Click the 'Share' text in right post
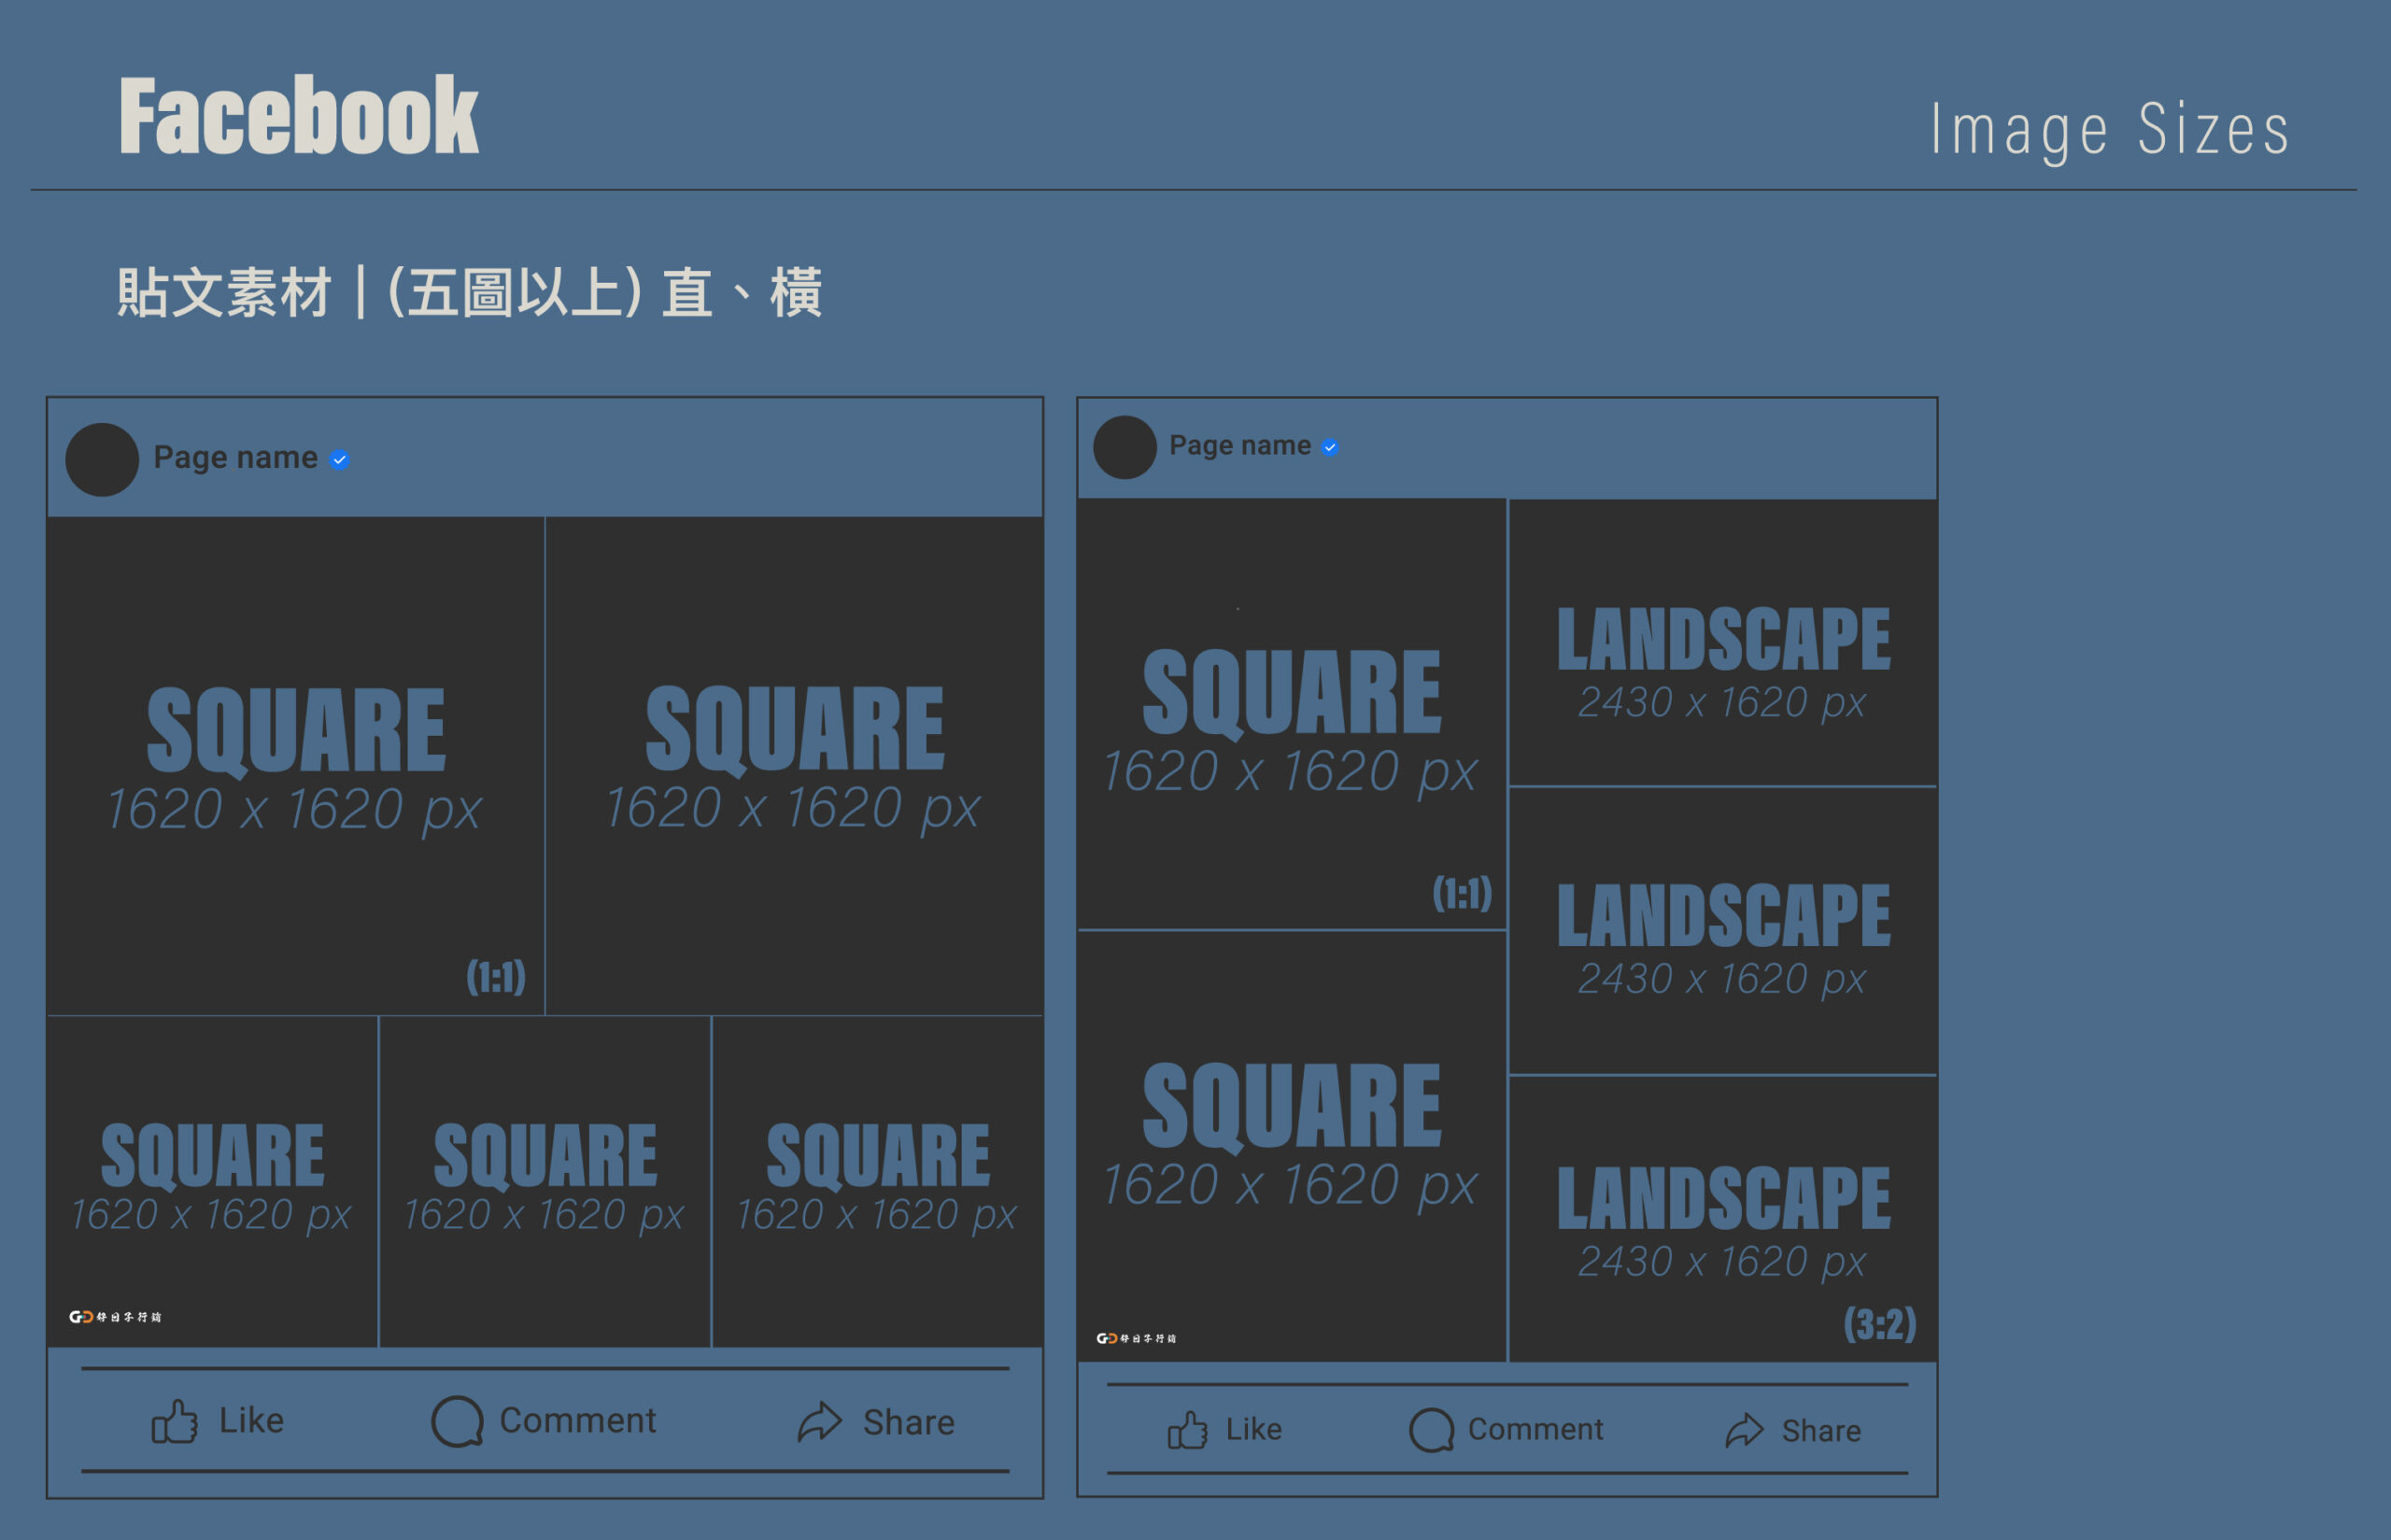The image size is (2391, 1540). (1821, 1432)
